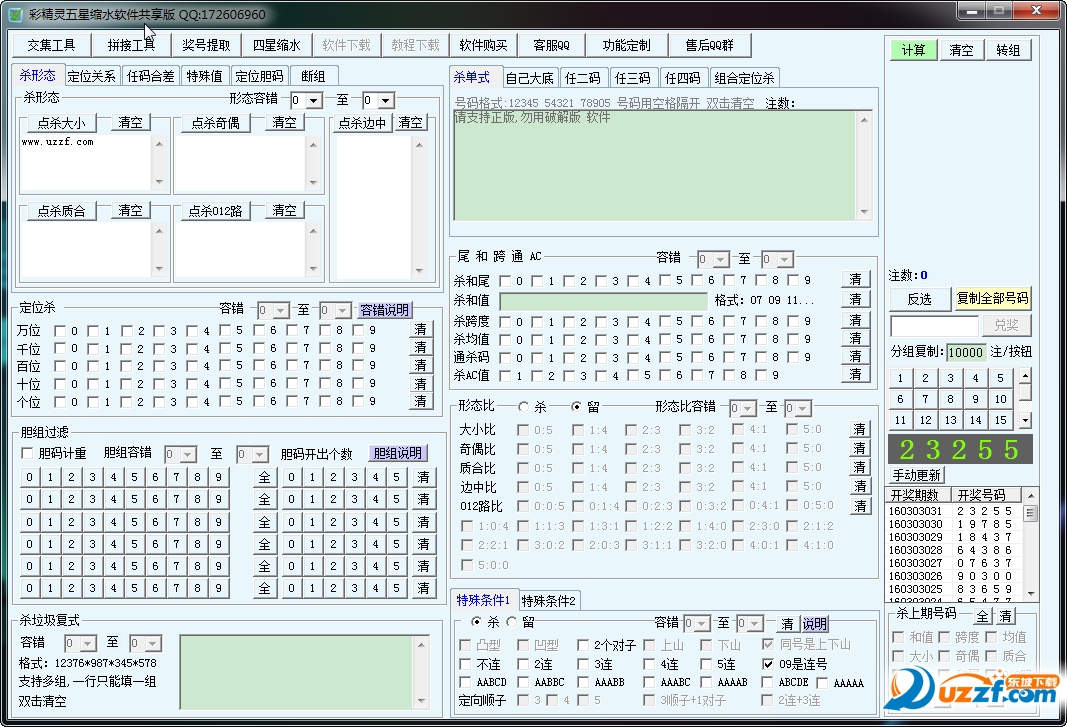Image resolution: width=1067 pixels, height=727 pixels.
Task: Select the 留 radio in 形态比
Action: coord(576,406)
